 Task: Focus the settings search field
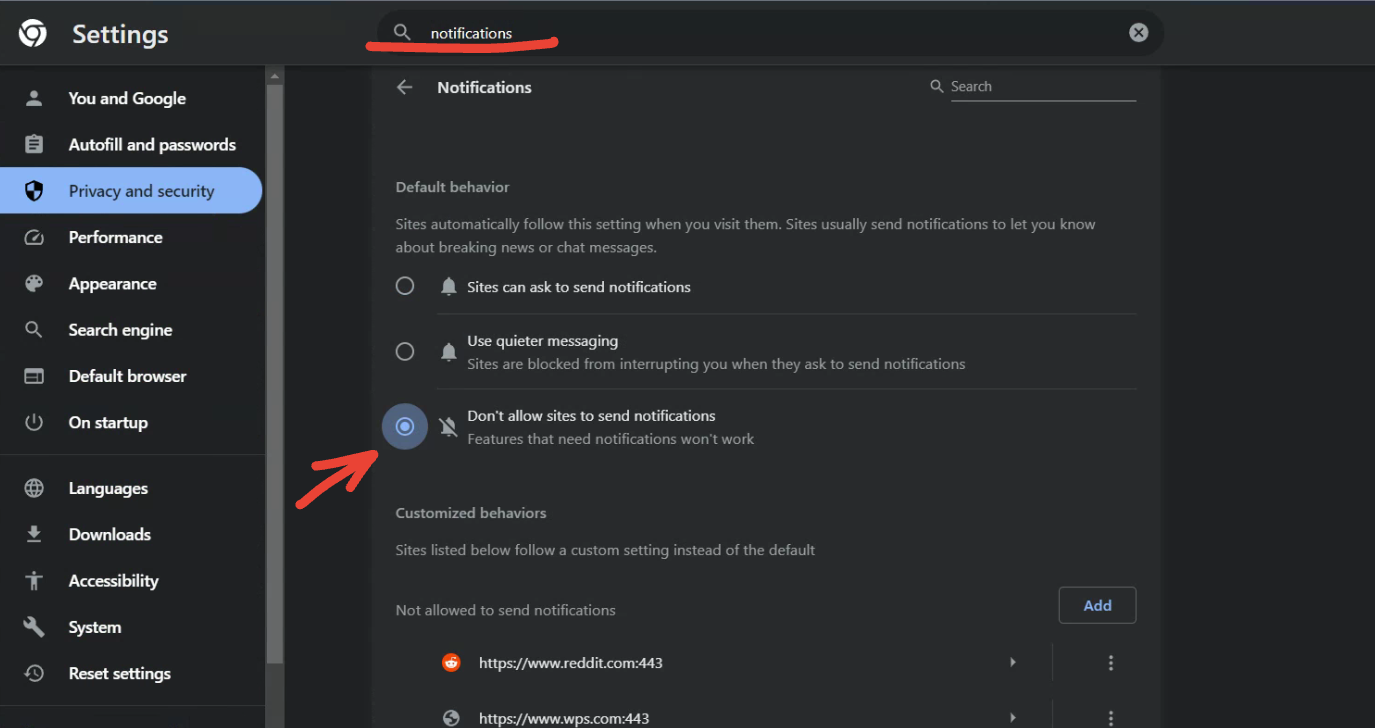pos(770,33)
